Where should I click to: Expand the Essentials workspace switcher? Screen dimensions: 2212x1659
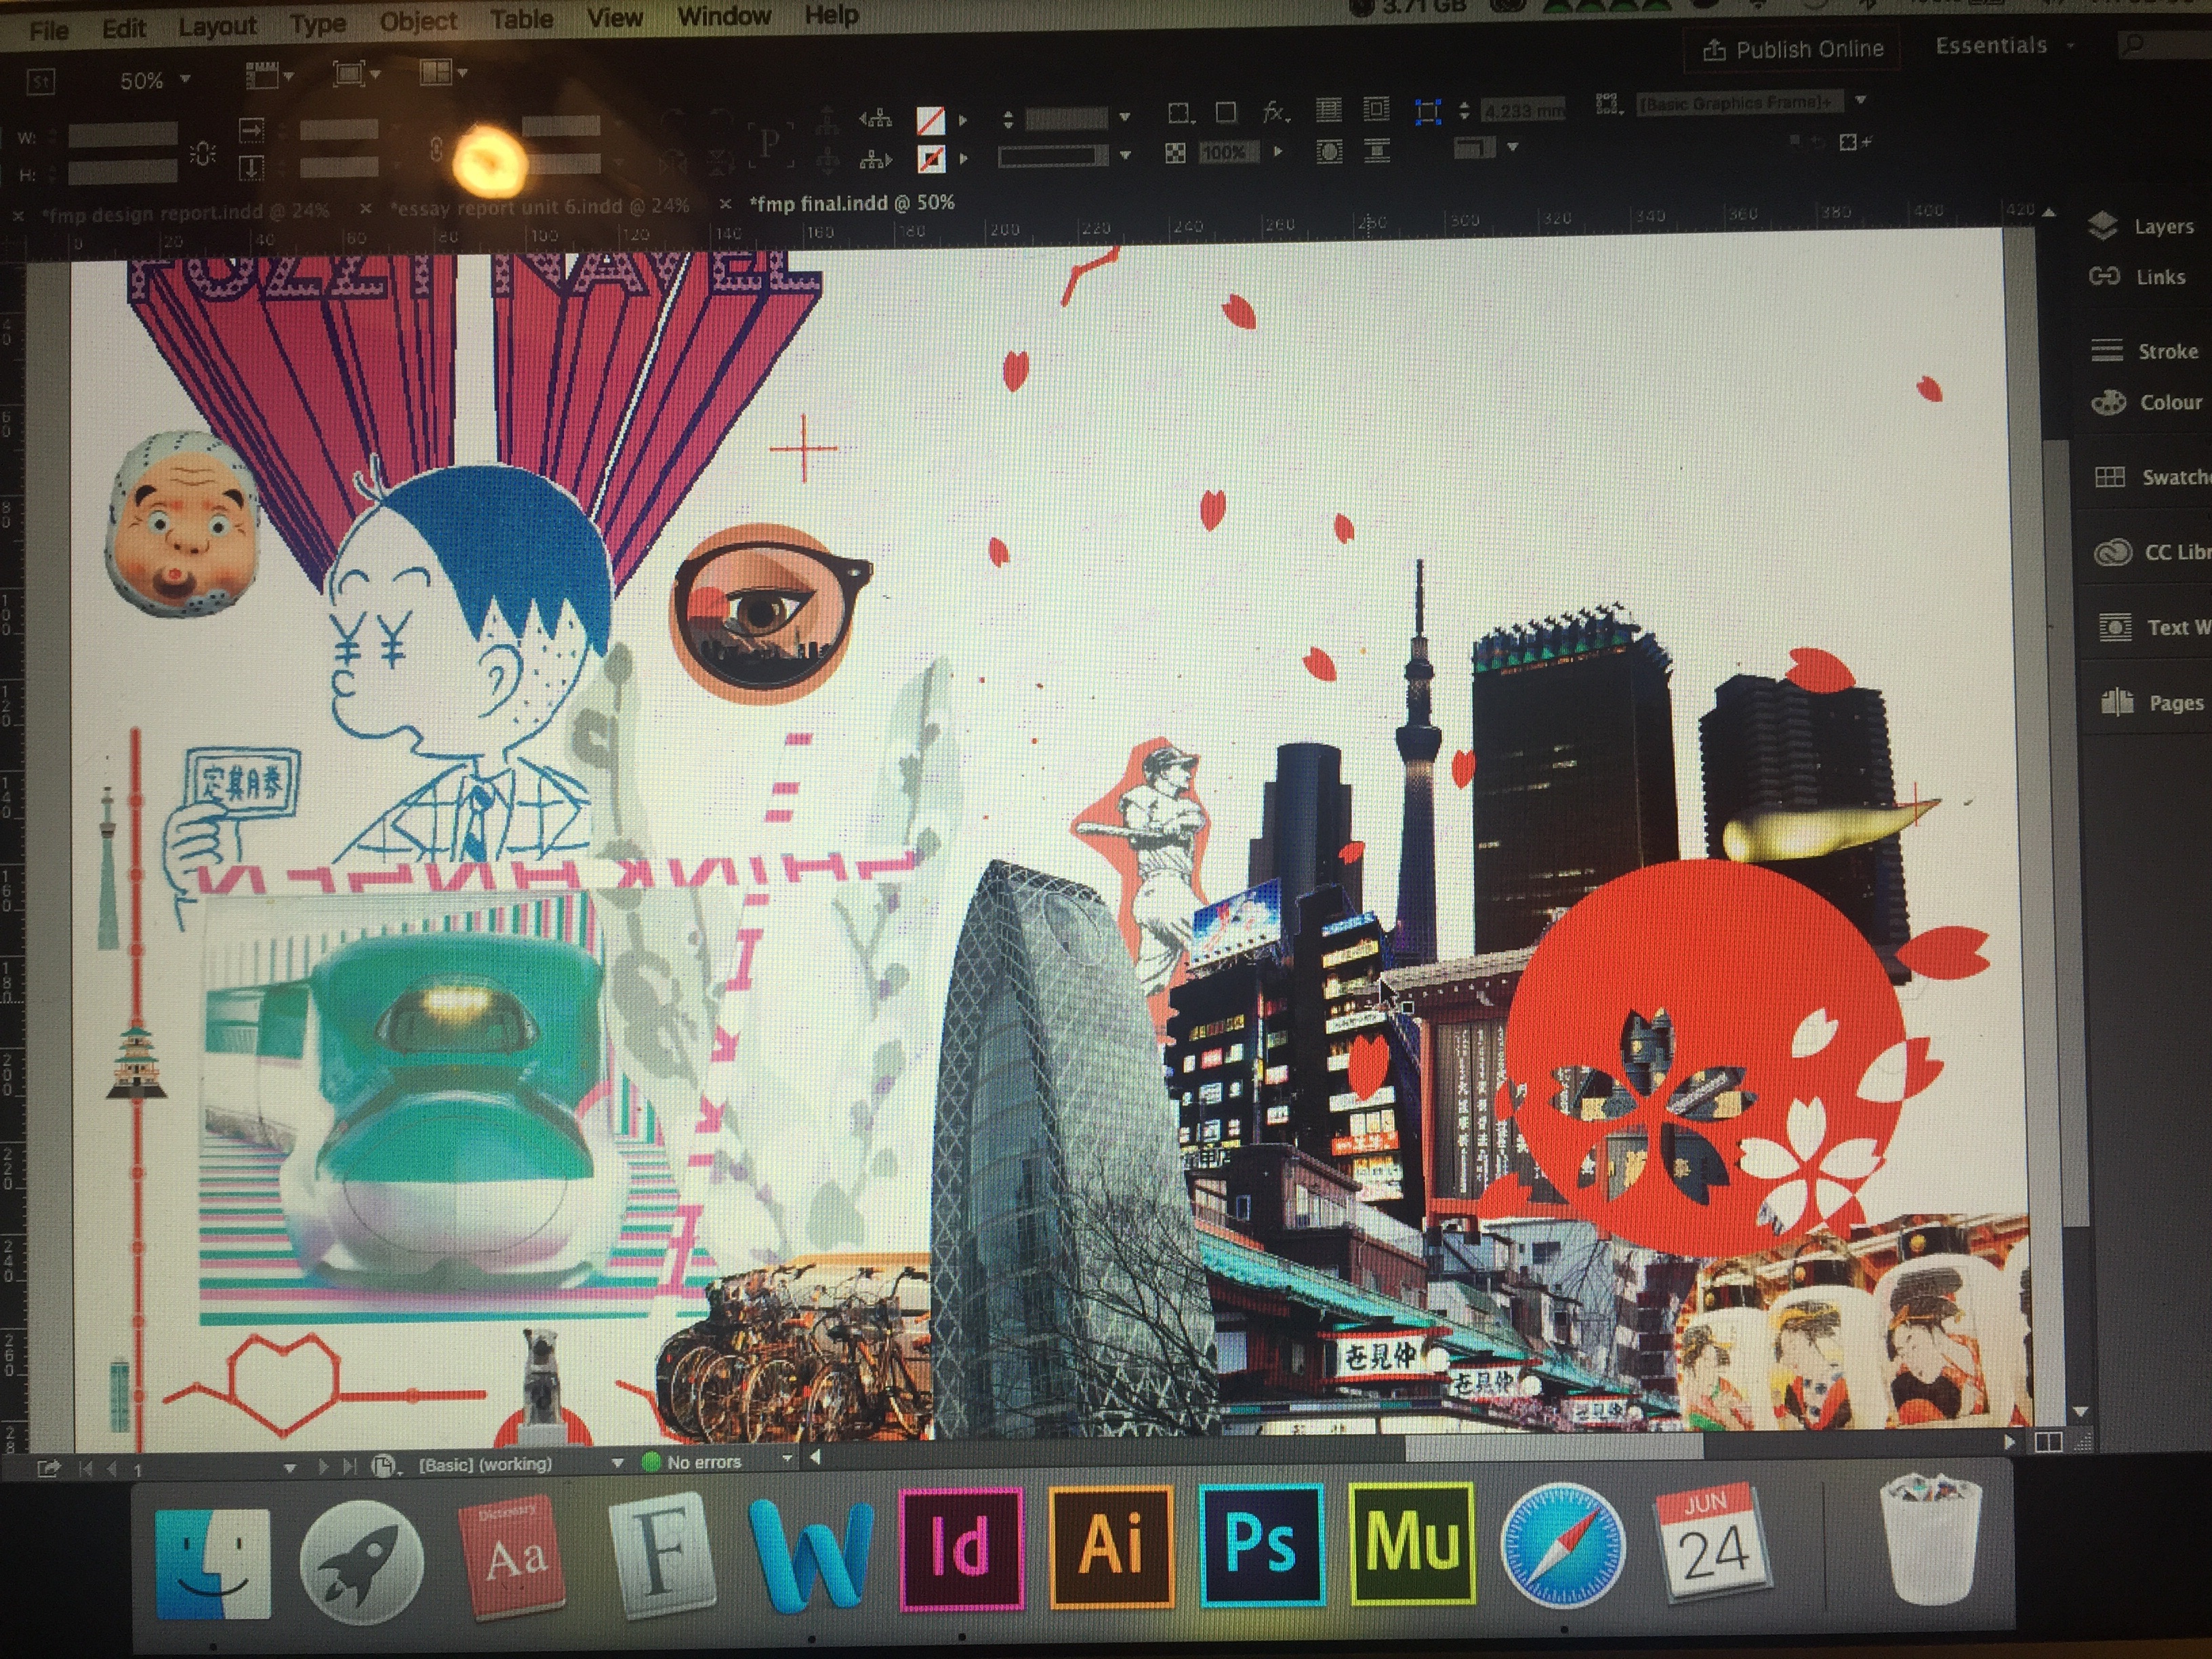coord(2005,46)
